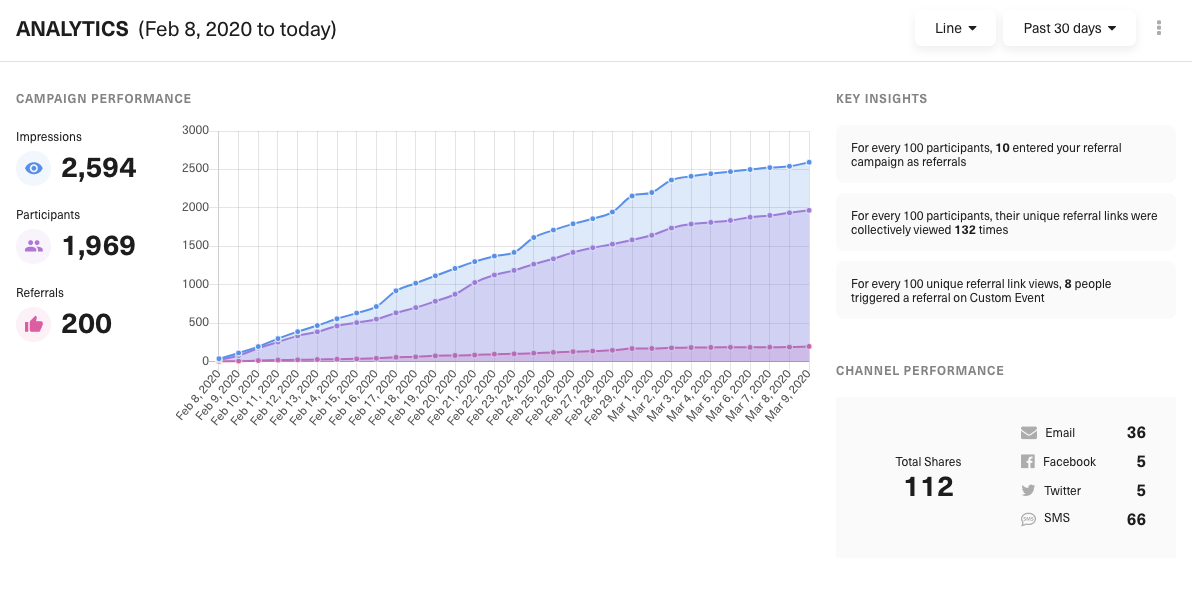Click the 2,594 impressions value
The height and width of the screenshot is (594, 1192).
click(x=99, y=168)
